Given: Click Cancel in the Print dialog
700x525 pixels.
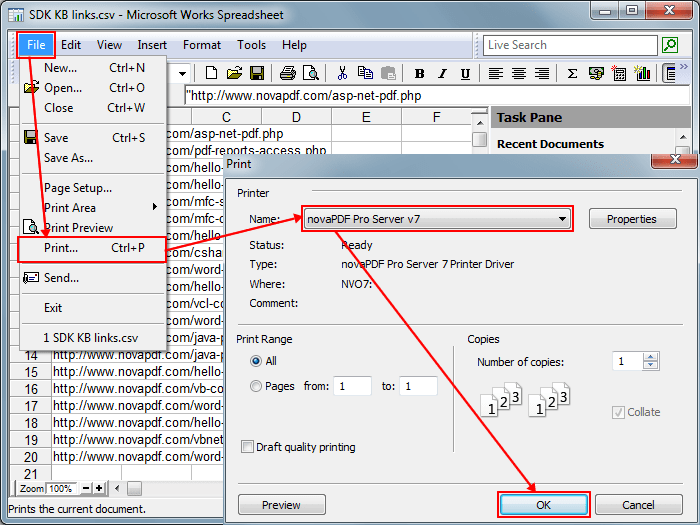Looking at the screenshot, I should [x=638, y=505].
